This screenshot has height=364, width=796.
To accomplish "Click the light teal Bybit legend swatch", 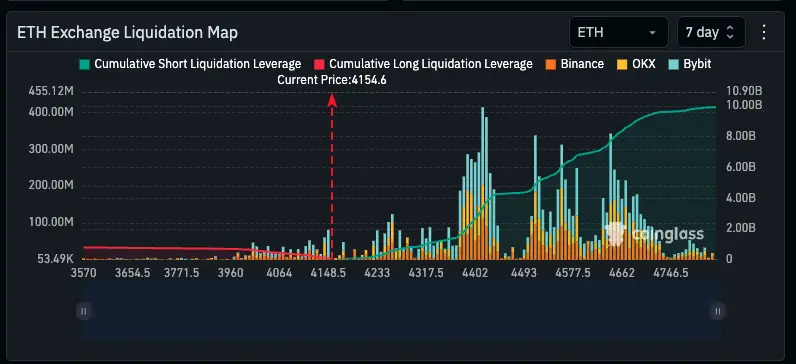I will [x=673, y=64].
